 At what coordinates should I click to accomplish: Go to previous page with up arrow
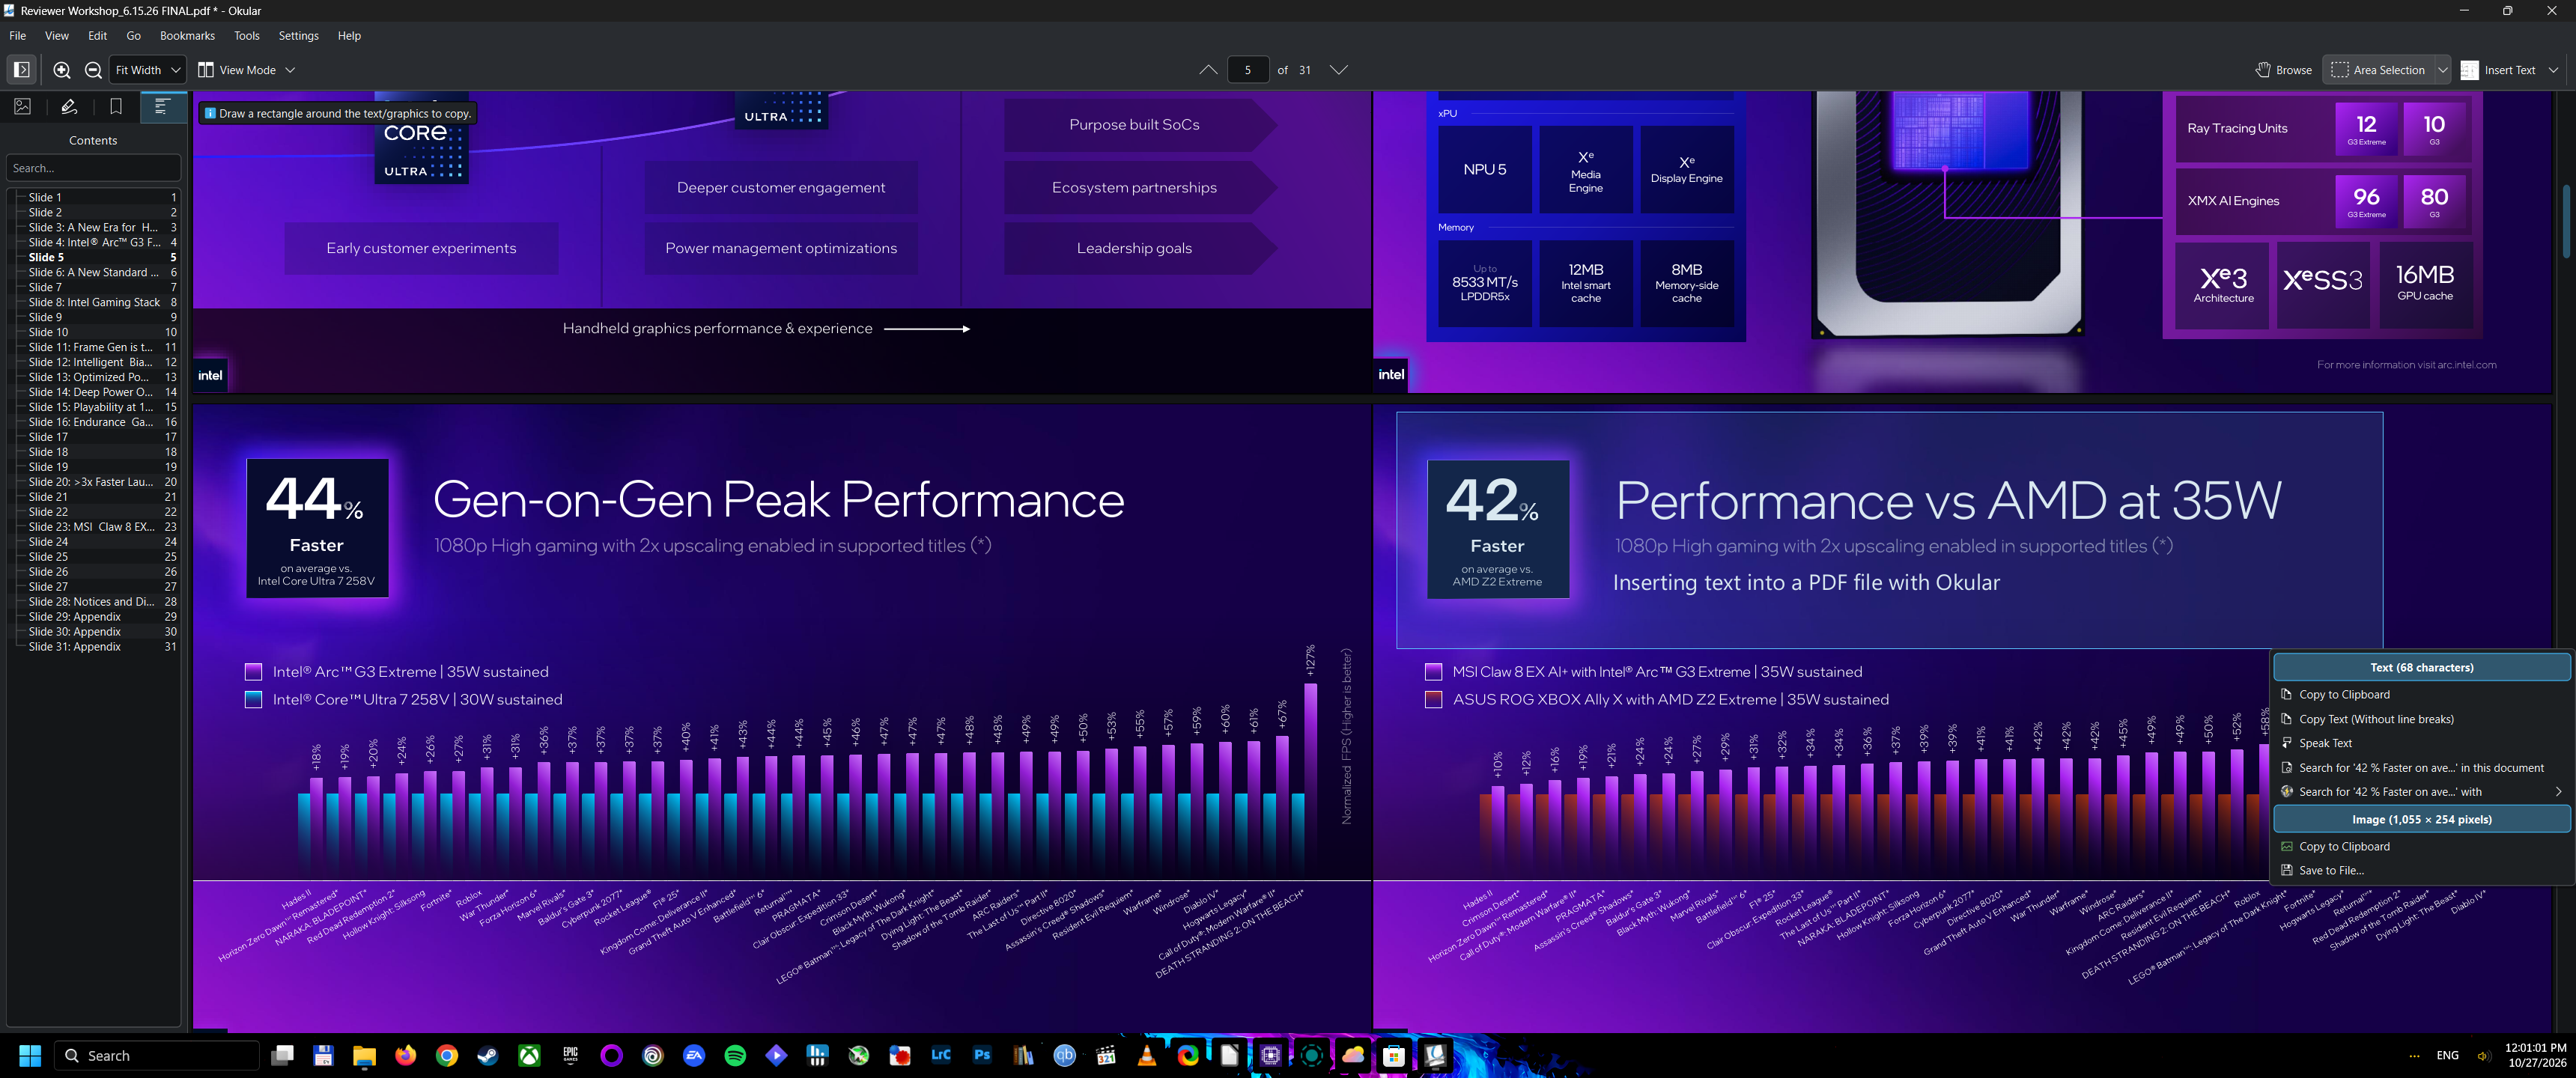click(x=1208, y=70)
